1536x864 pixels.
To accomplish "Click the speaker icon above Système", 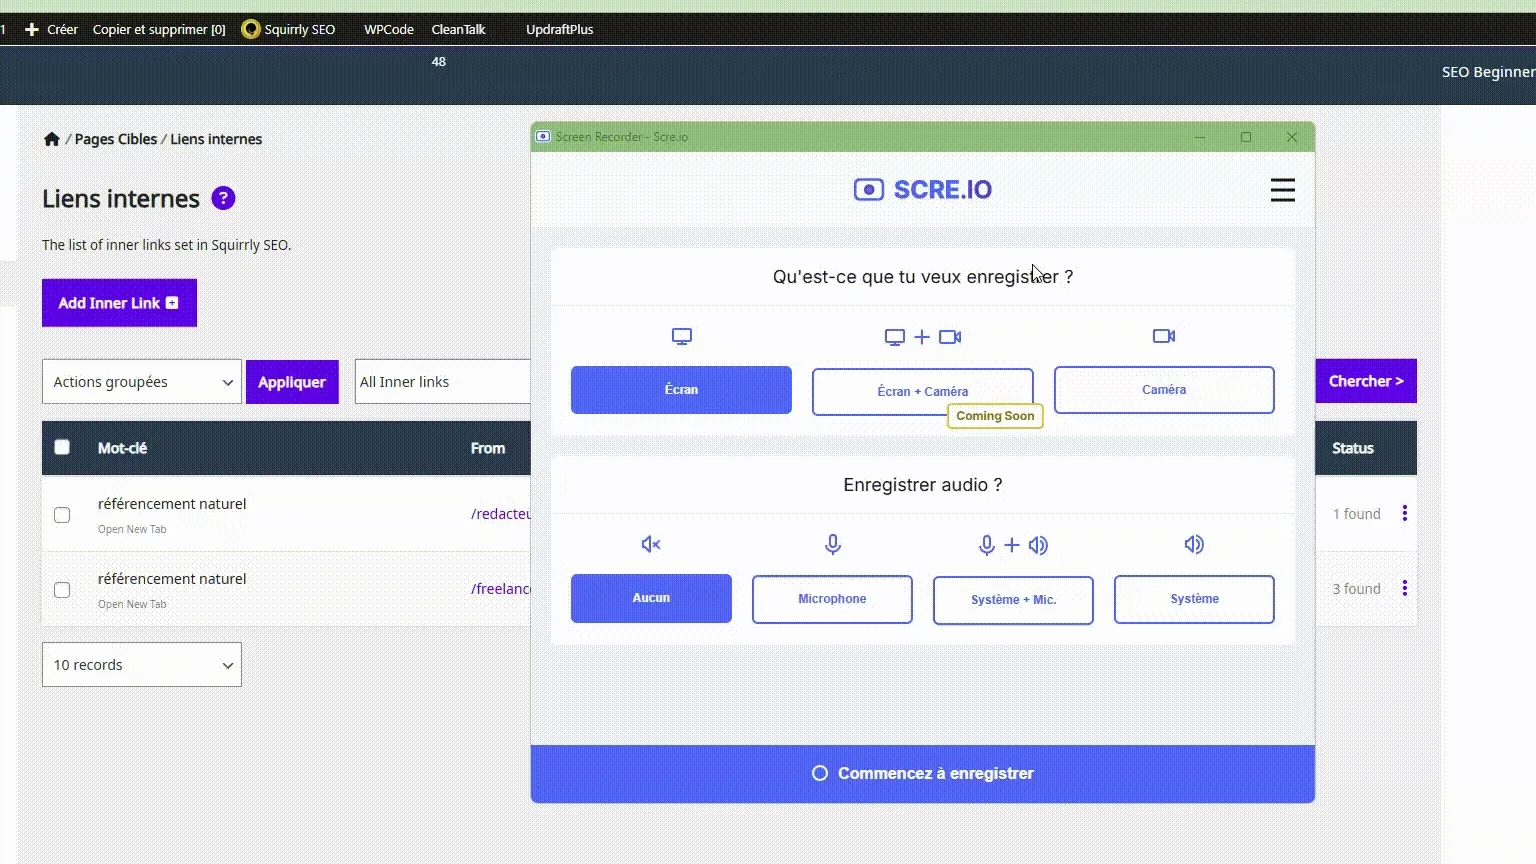I will (1194, 544).
